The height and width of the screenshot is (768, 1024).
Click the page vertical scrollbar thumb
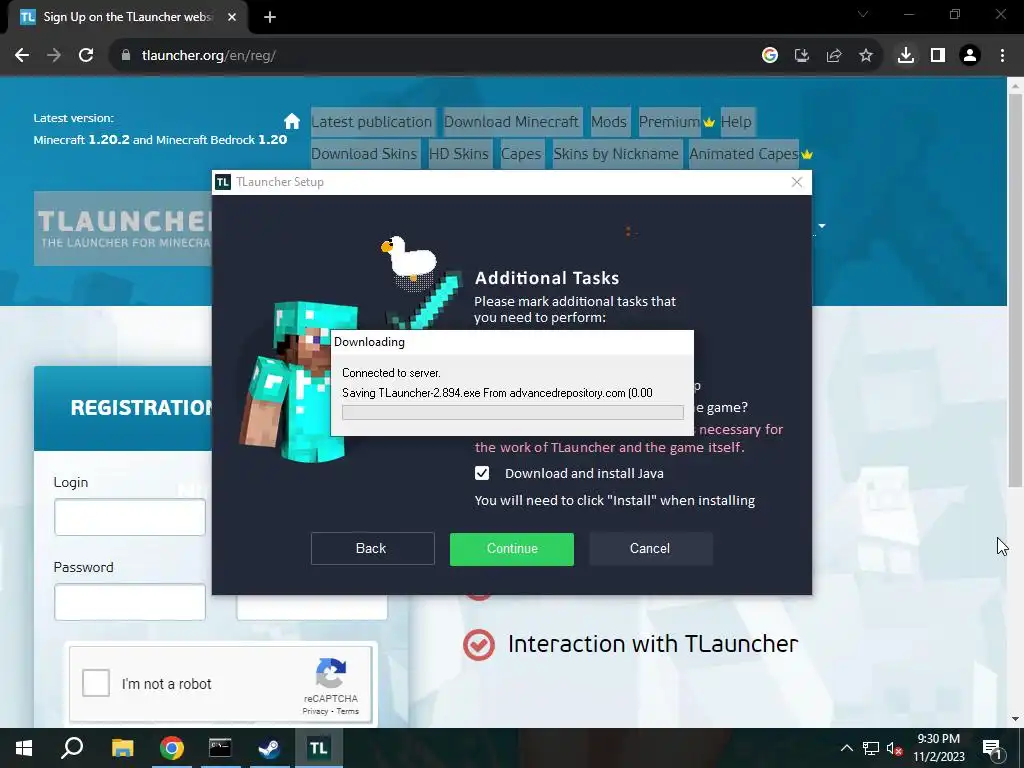click(1014, 291)
